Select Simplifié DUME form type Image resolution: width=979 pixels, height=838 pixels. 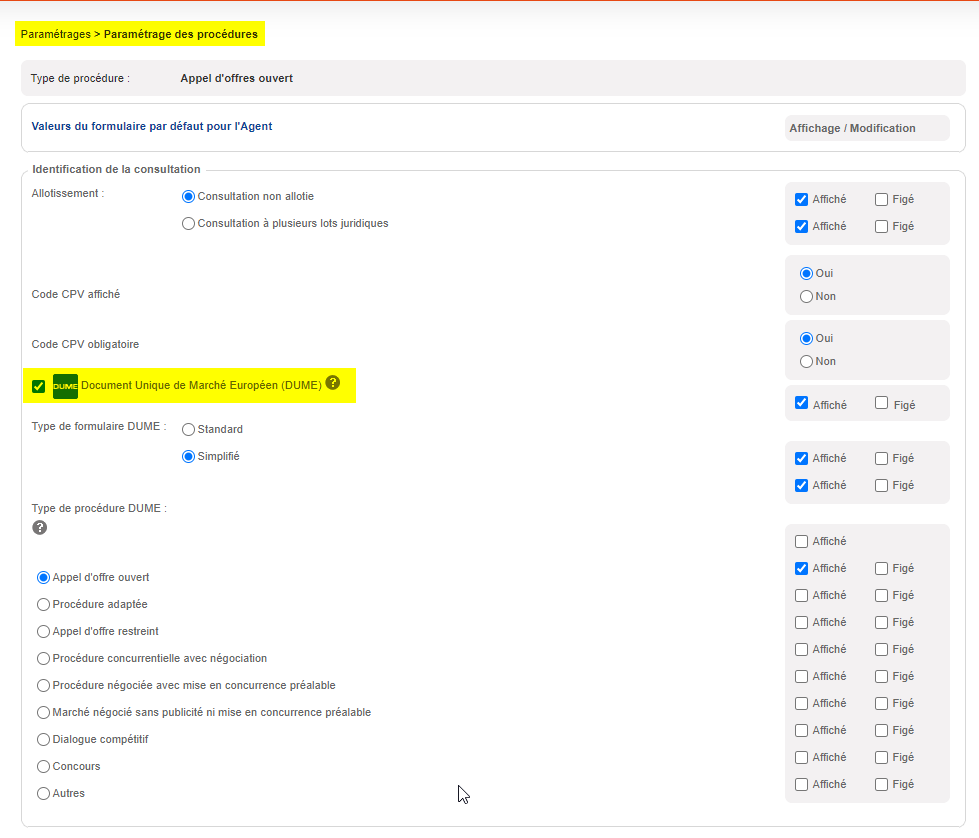click(x=188, y=457)
